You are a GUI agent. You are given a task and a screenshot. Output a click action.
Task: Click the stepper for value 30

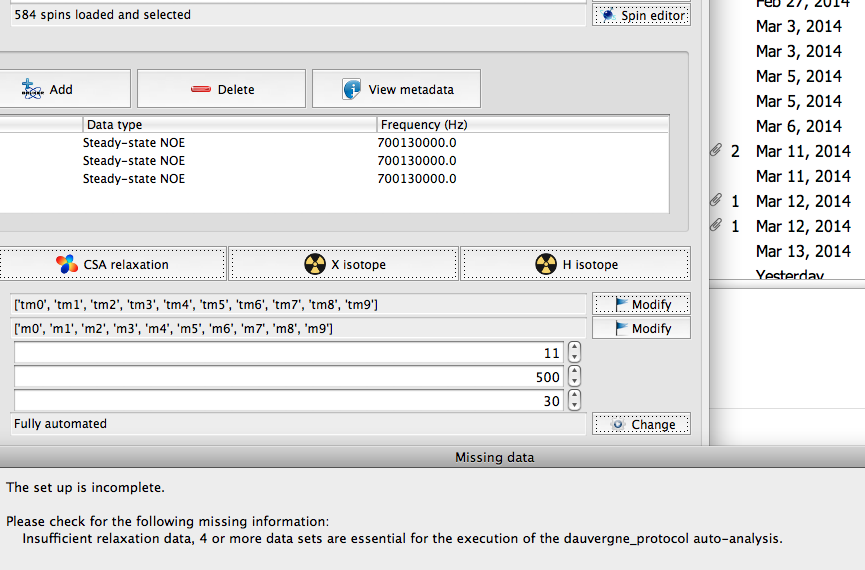tap(574, 400)
